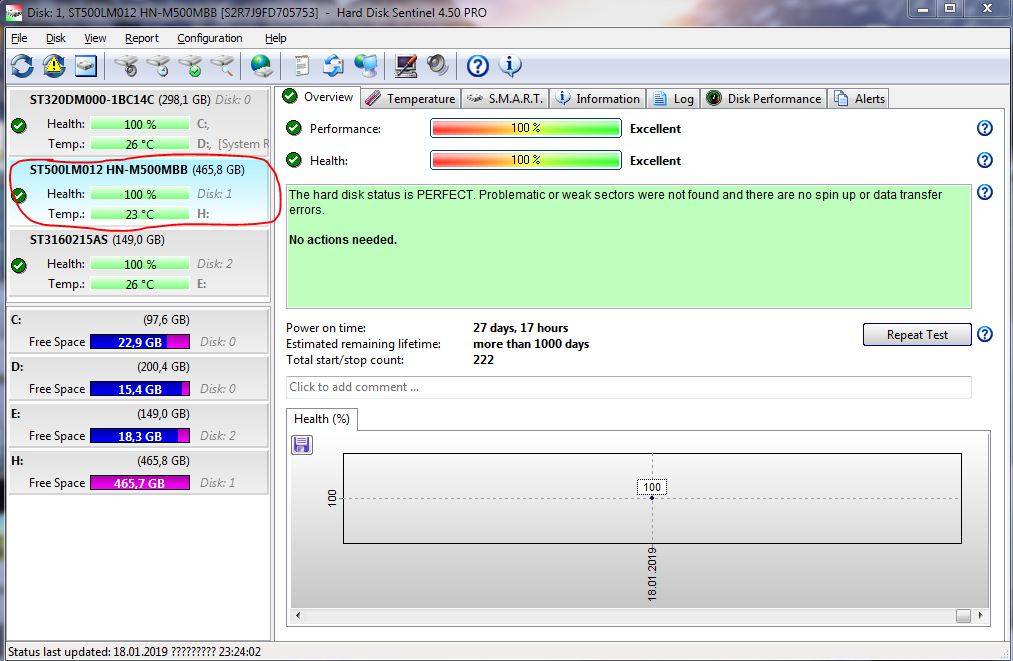Click the 'more than 1000 days' lifetime value
The height and width of the screenshot is (661, 1013).
(530, 344)
